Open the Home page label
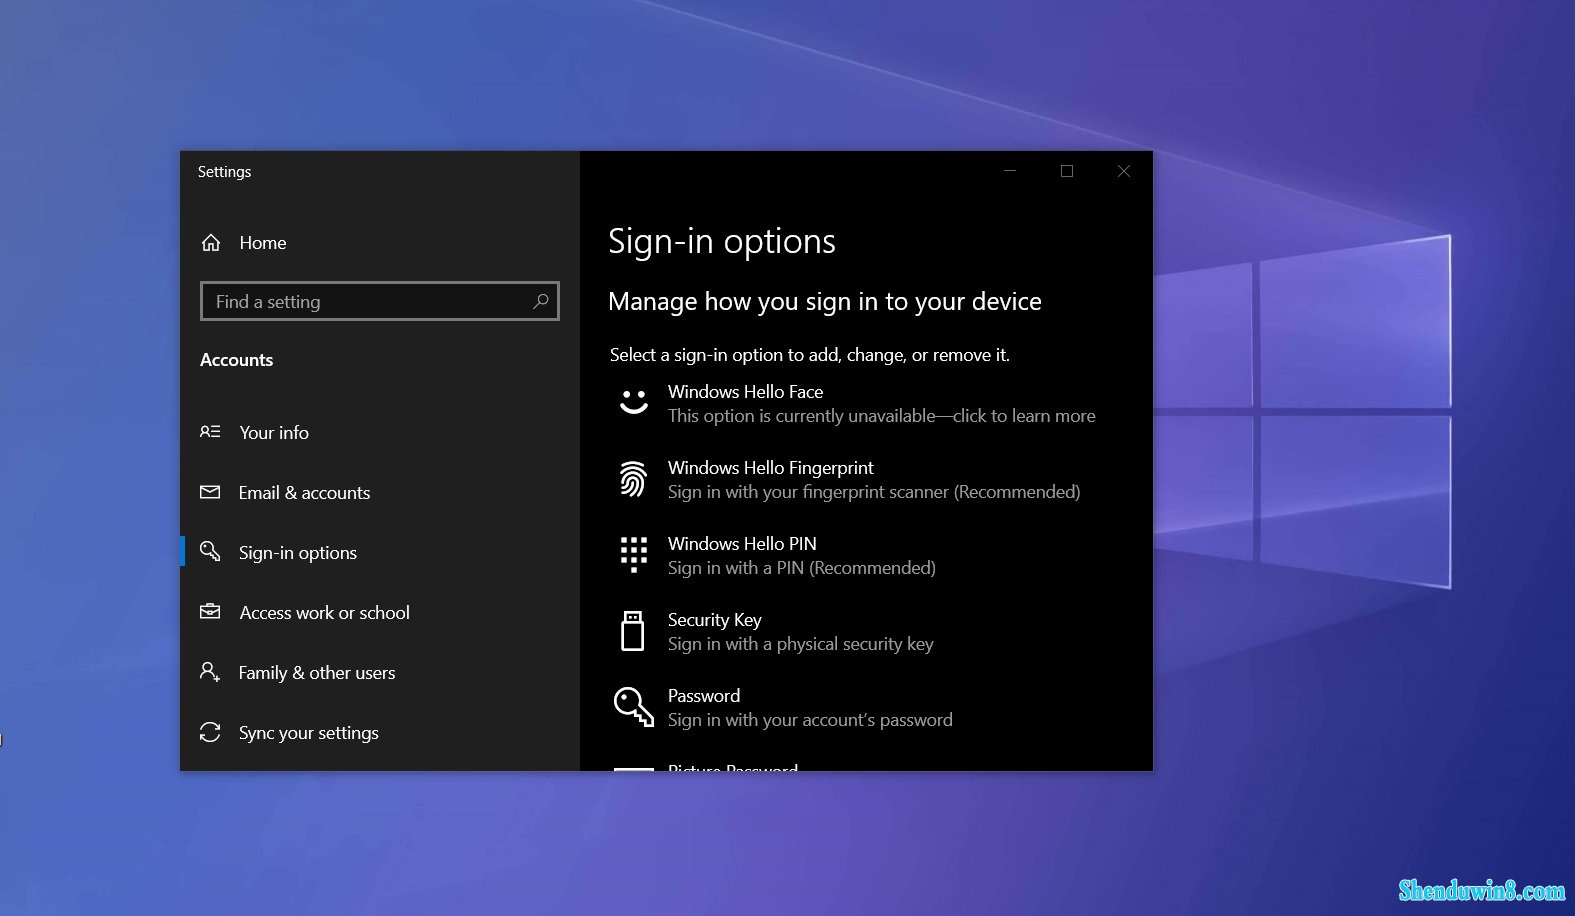1575x916 pixels. pos(263,242)
